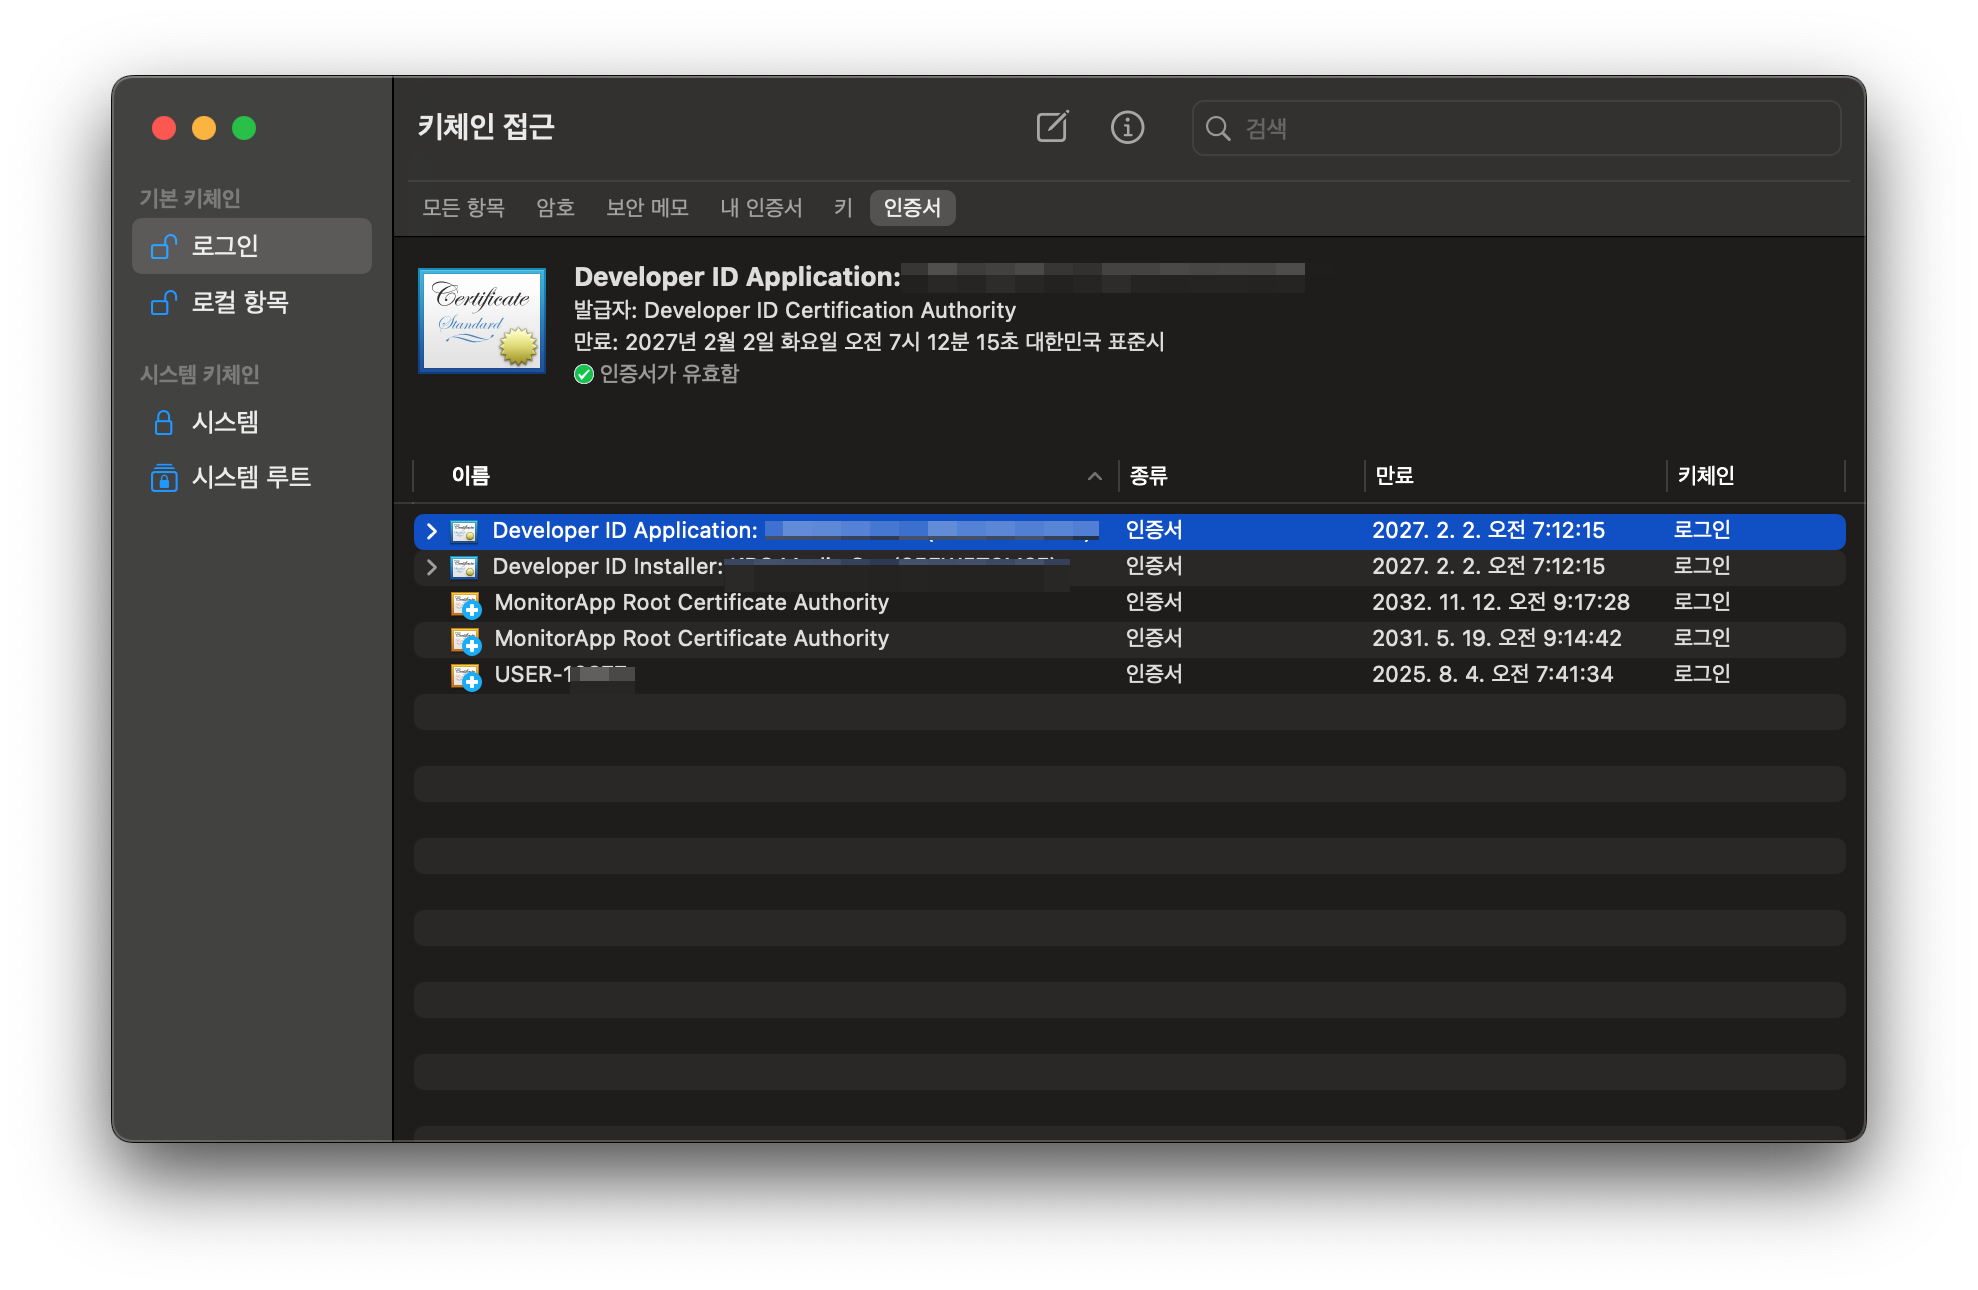Sort by 만료 column header

(1395, 476)
